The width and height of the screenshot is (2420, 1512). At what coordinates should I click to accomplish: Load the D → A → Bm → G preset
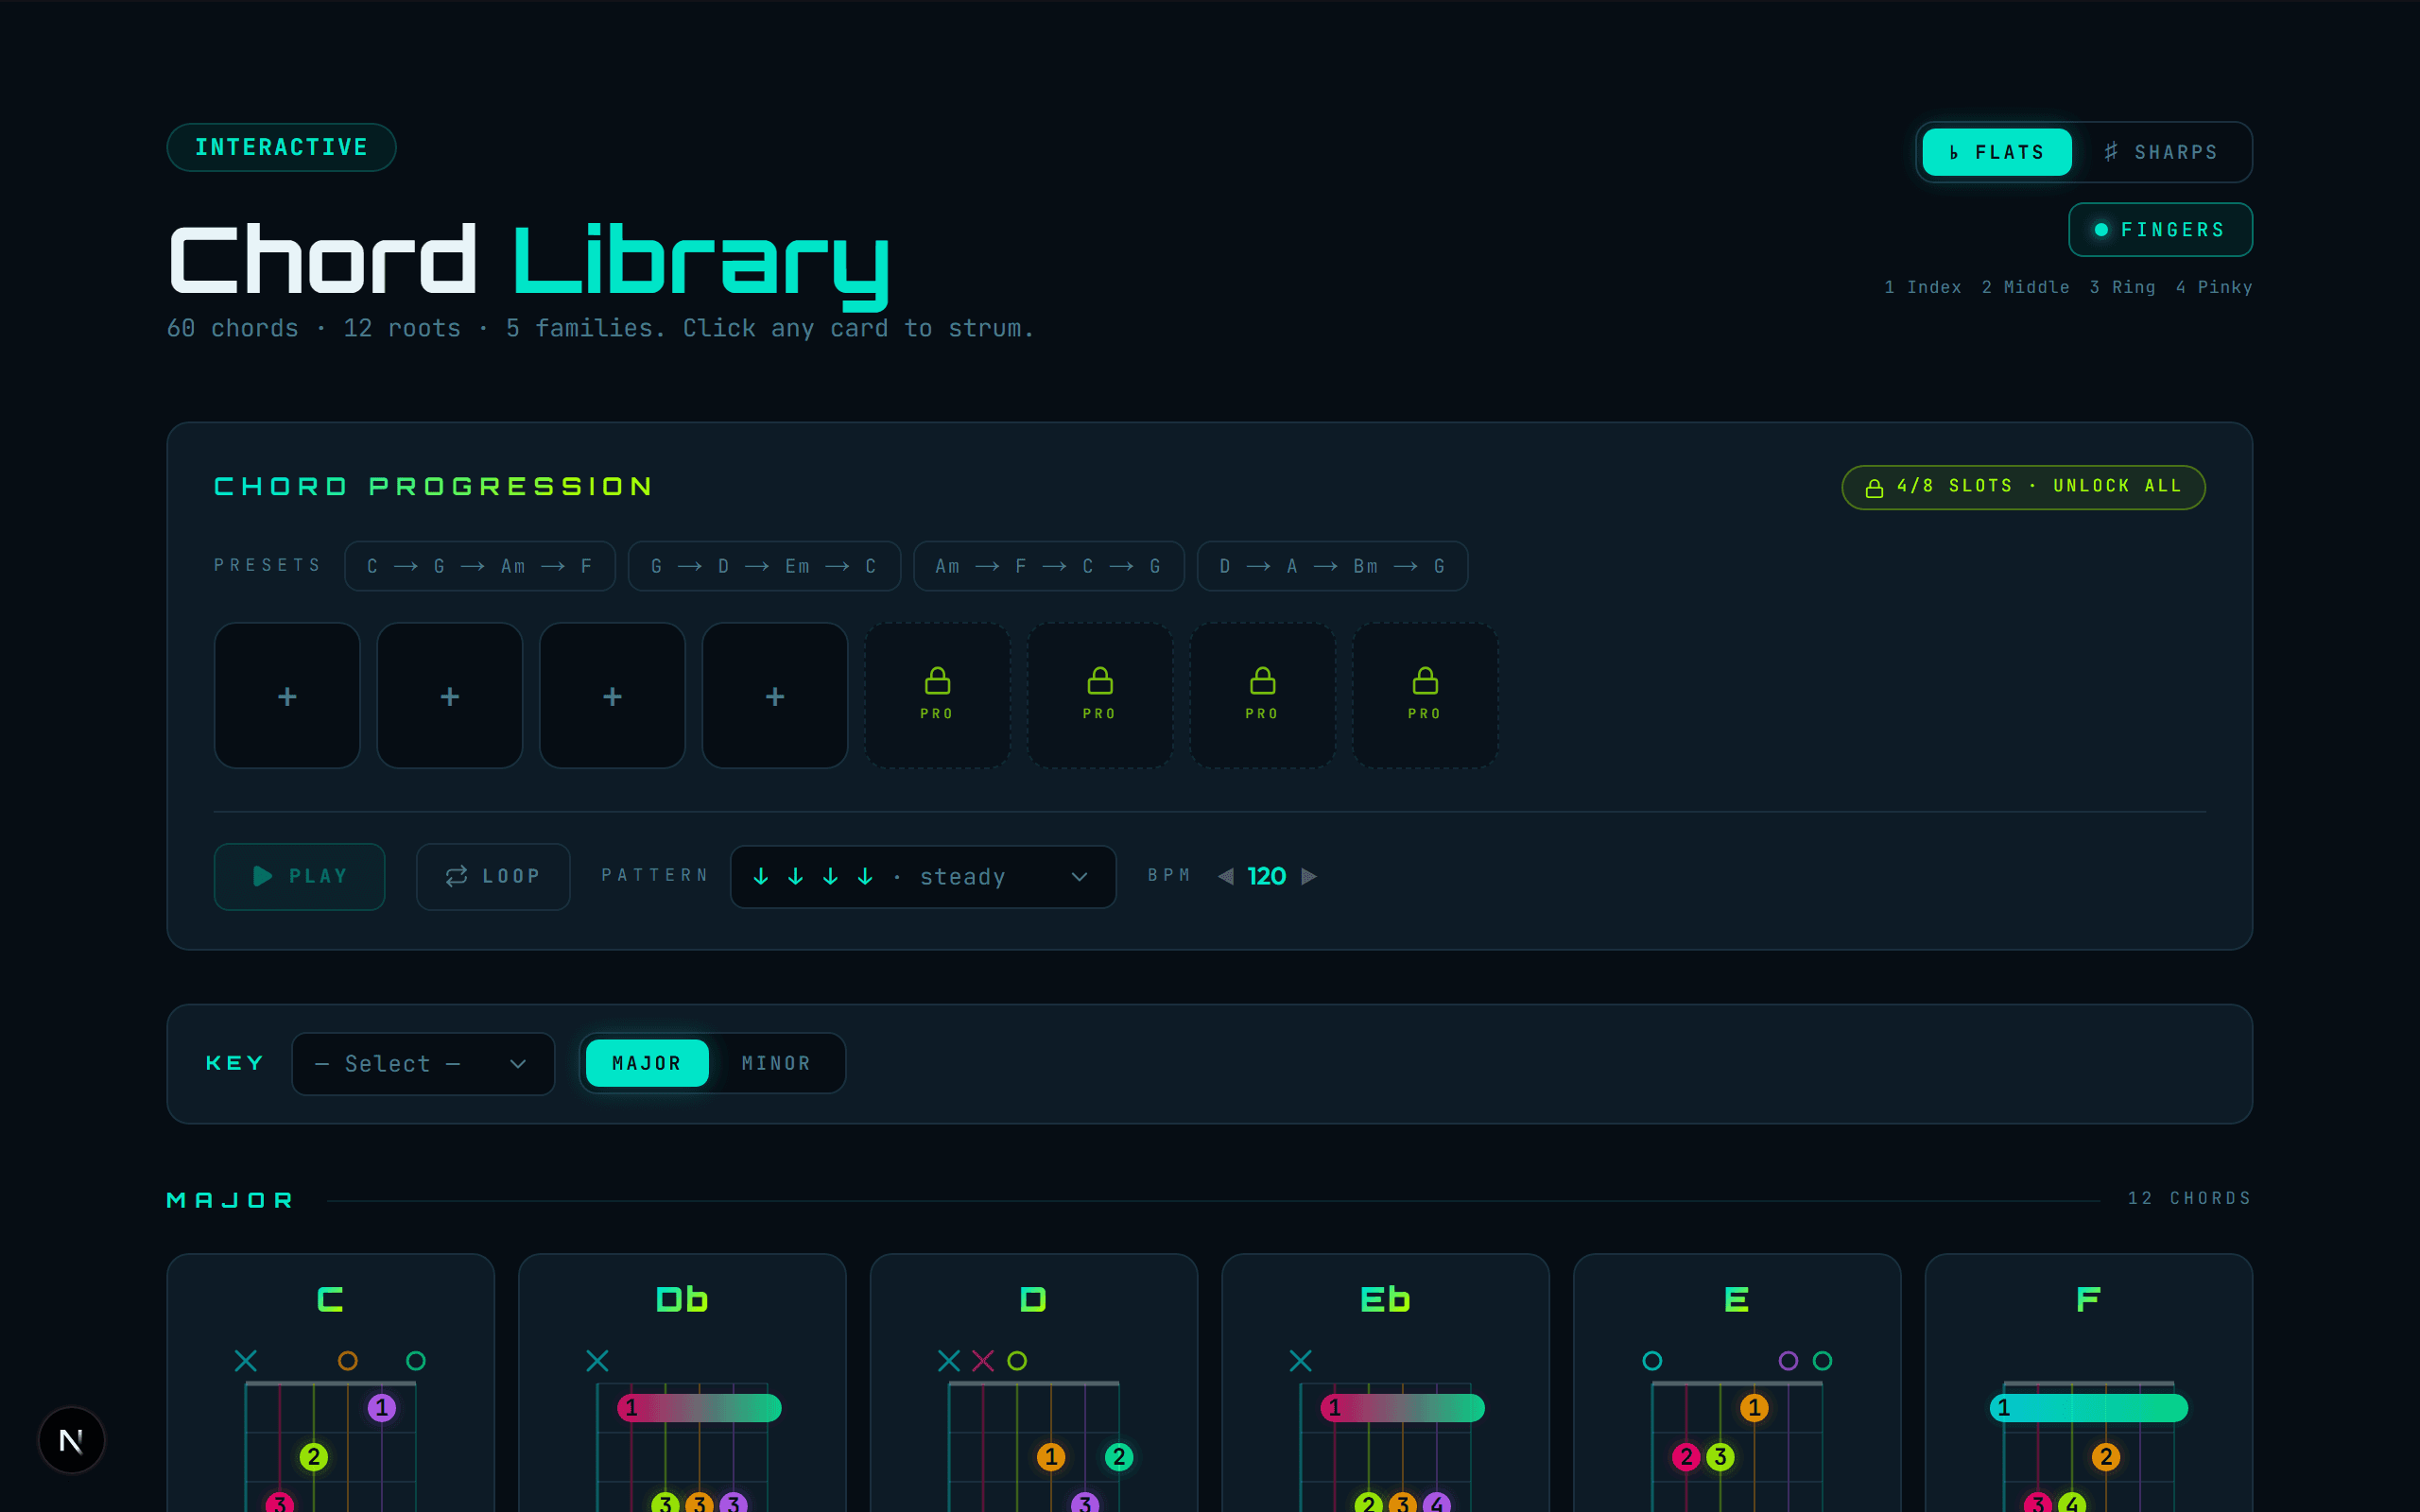pos(1332,566)
